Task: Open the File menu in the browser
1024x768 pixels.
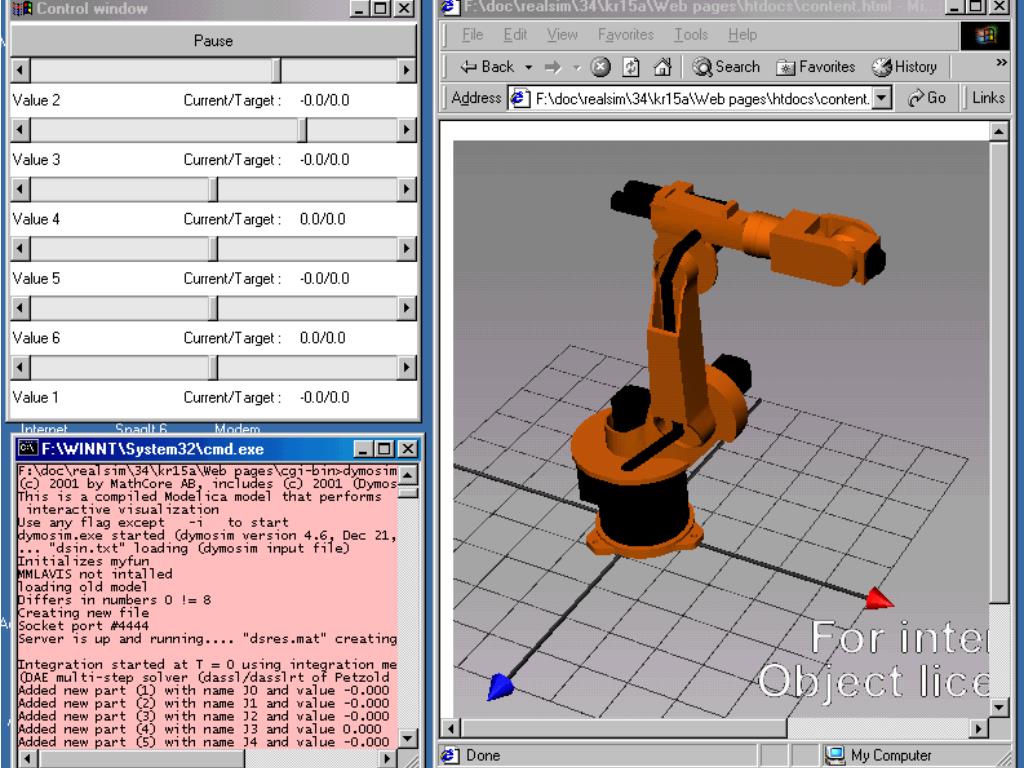Action: (472, 35)
